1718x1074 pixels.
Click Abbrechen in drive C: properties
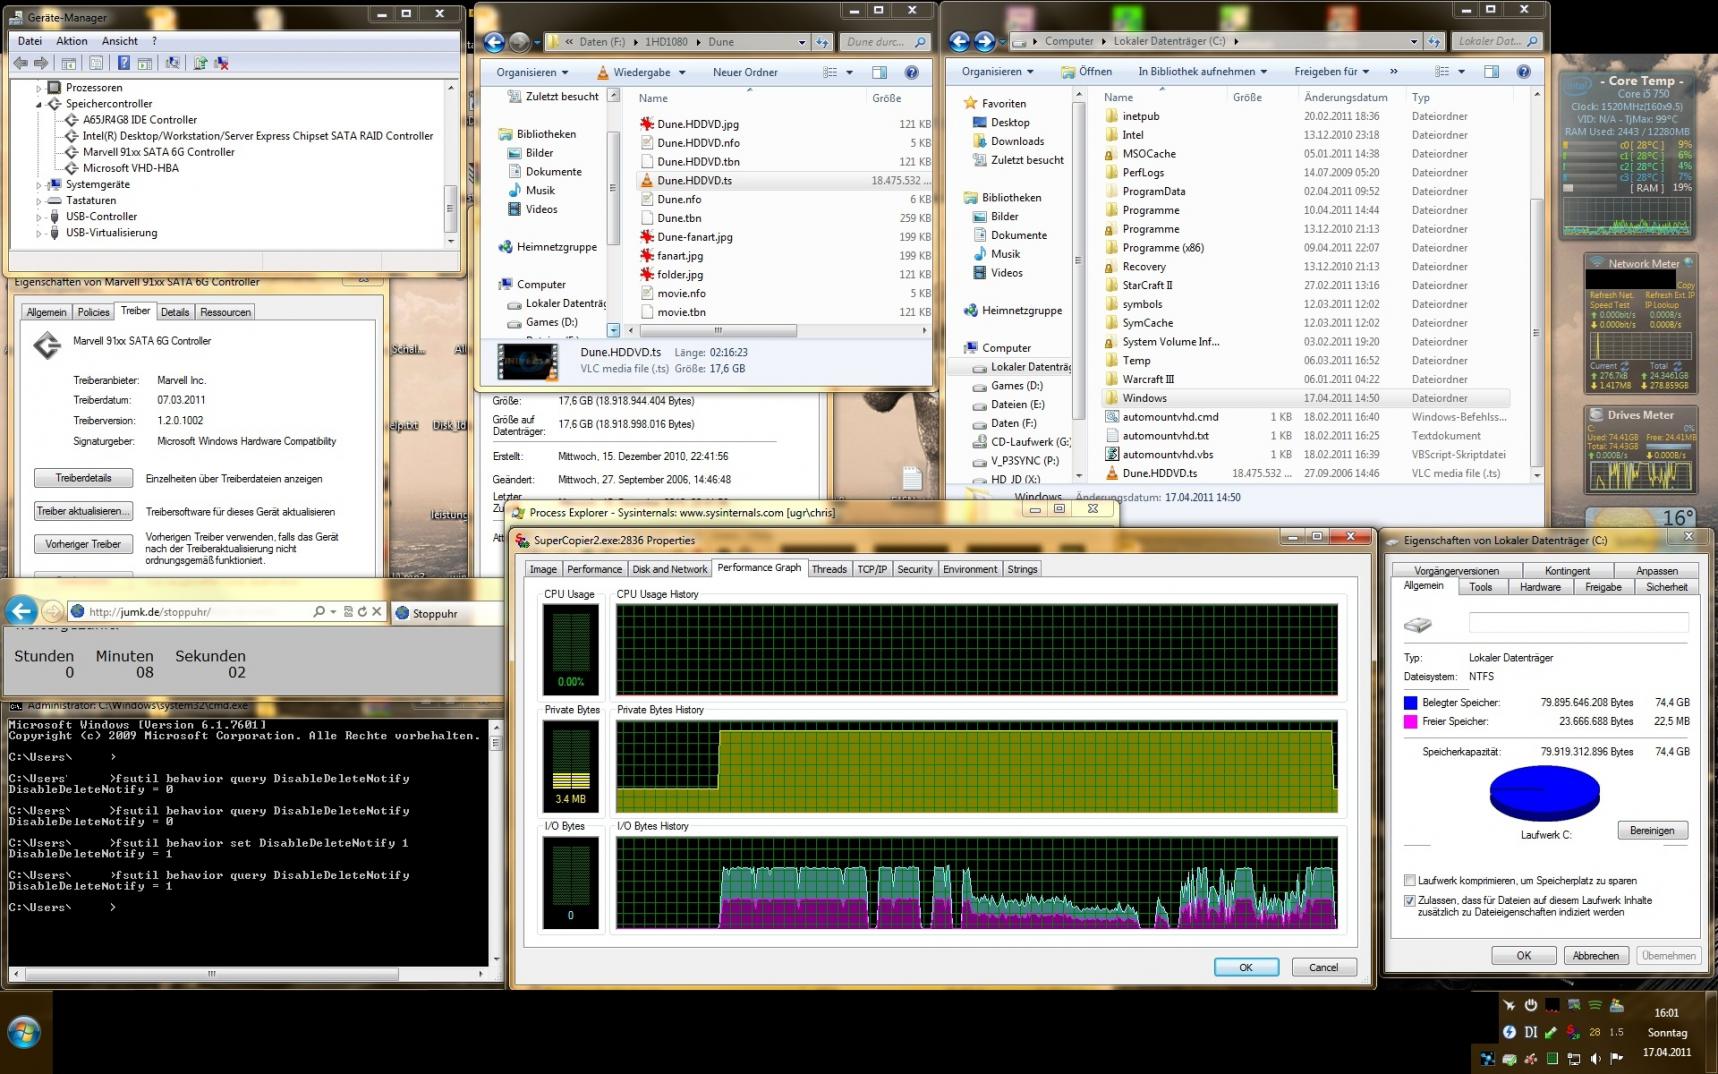1595,955
